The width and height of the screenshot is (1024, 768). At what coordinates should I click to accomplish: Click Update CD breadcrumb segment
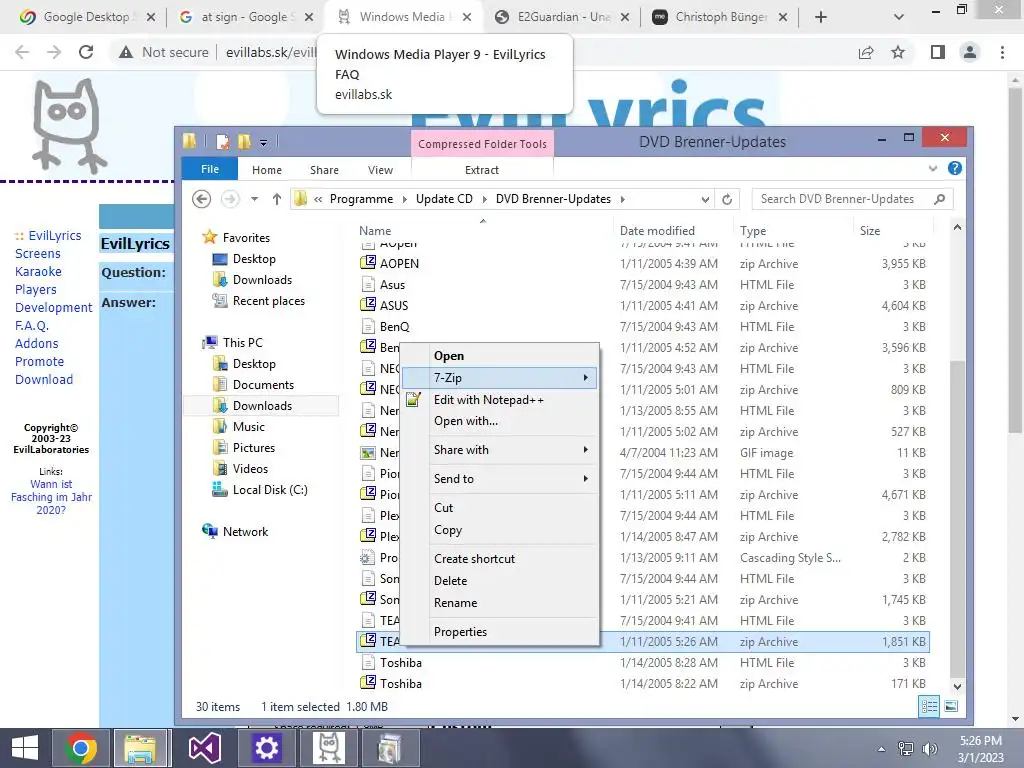(444, 199)
